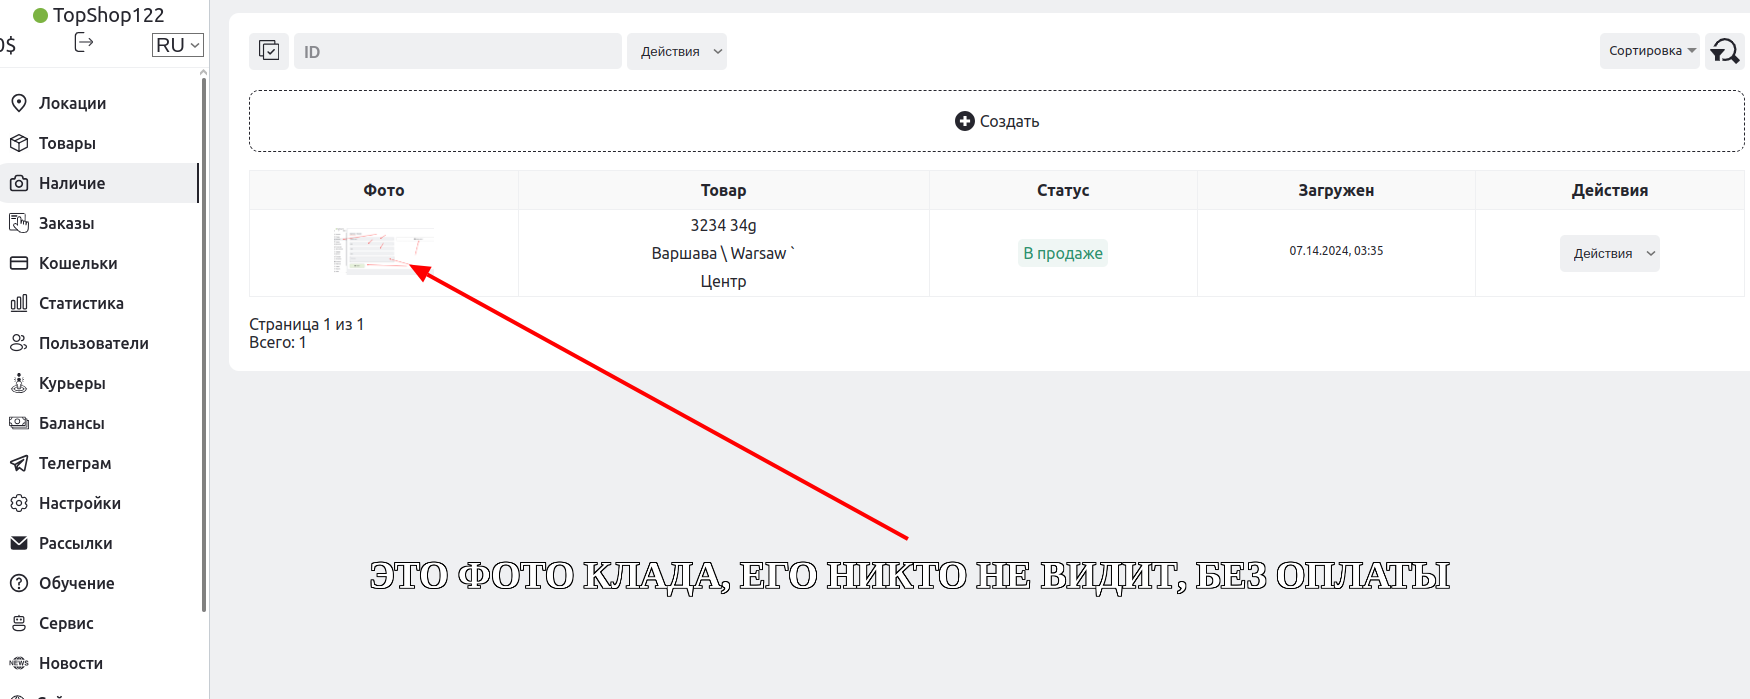Go to the Пользователи menu item

[x=93, y=343]
